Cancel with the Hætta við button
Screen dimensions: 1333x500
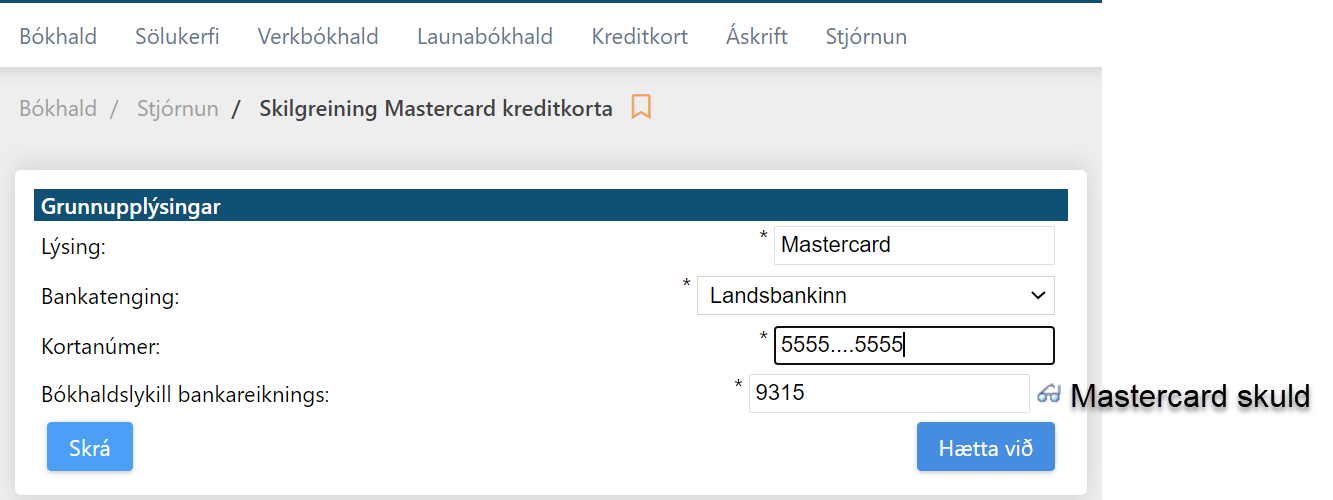click(986, 447)
